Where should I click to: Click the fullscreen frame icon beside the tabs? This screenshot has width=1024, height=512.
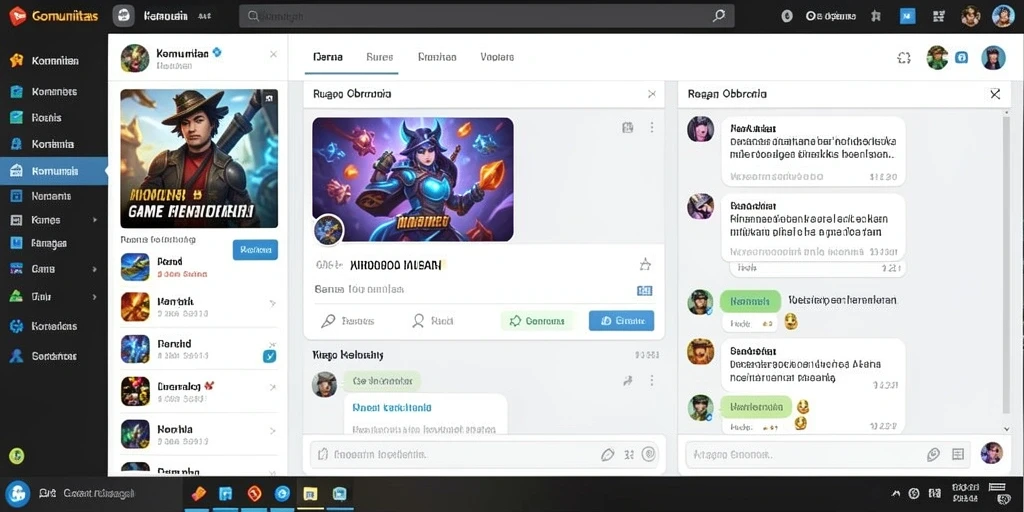[904, 57]
